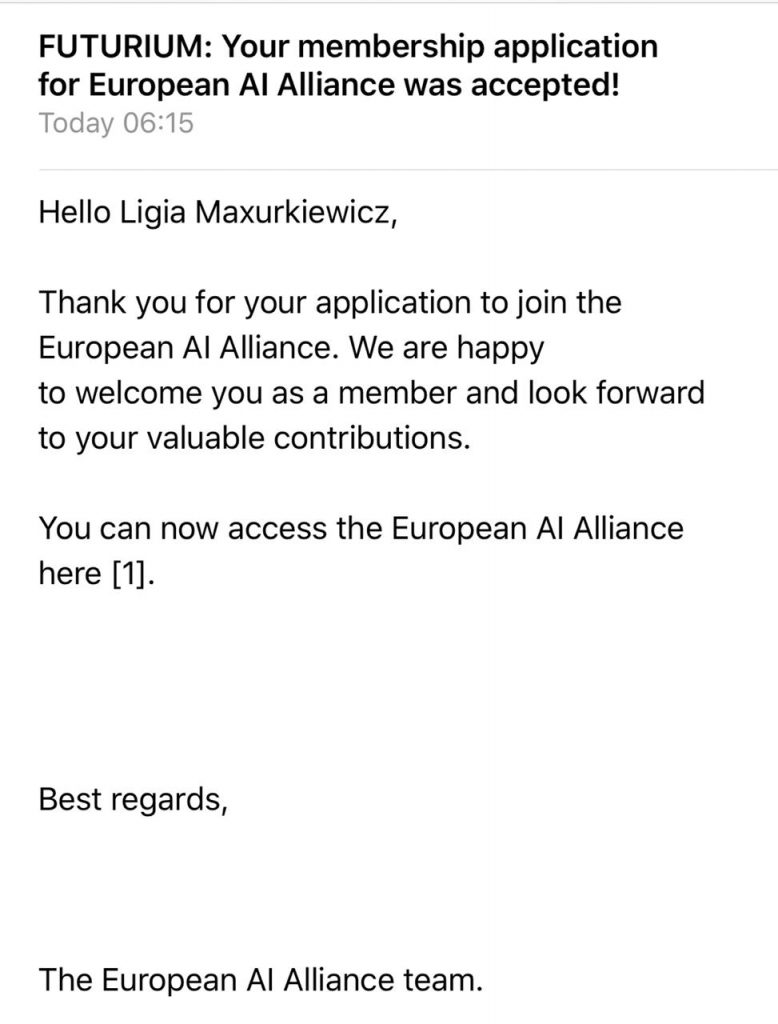Click the '[1]' footnote reference

point(134,573)
